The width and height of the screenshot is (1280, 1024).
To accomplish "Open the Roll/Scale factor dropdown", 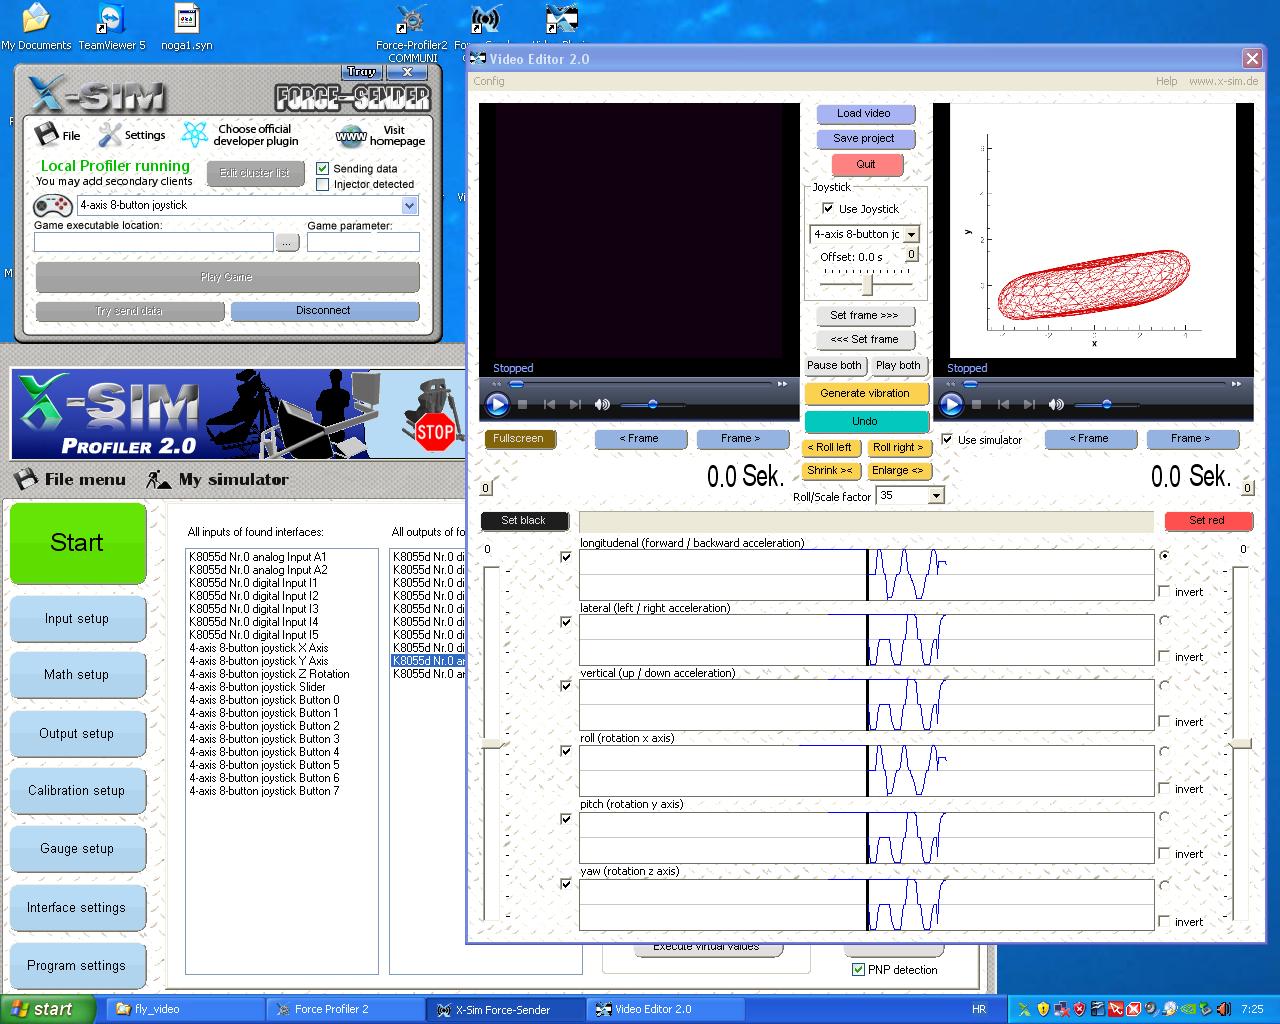I will pyautogui.click(x=936, y=495).
